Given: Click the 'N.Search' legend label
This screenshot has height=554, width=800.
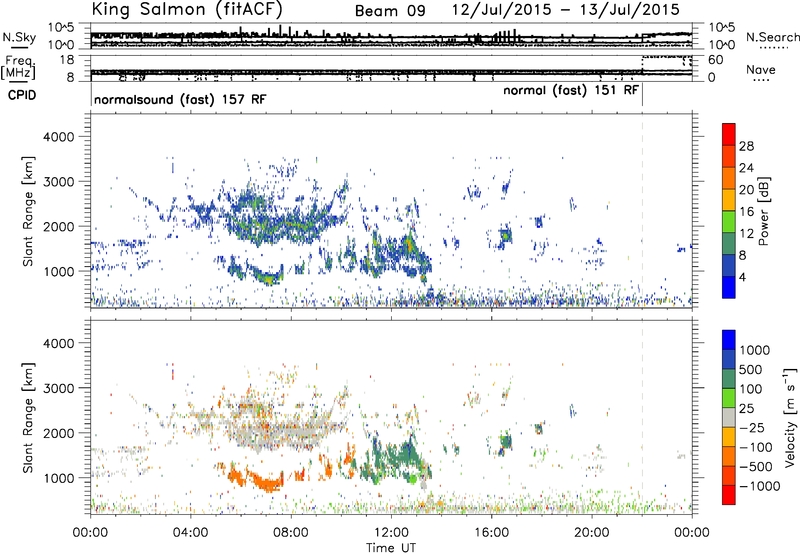Looking at the screenshot, I should pos(772,37).
